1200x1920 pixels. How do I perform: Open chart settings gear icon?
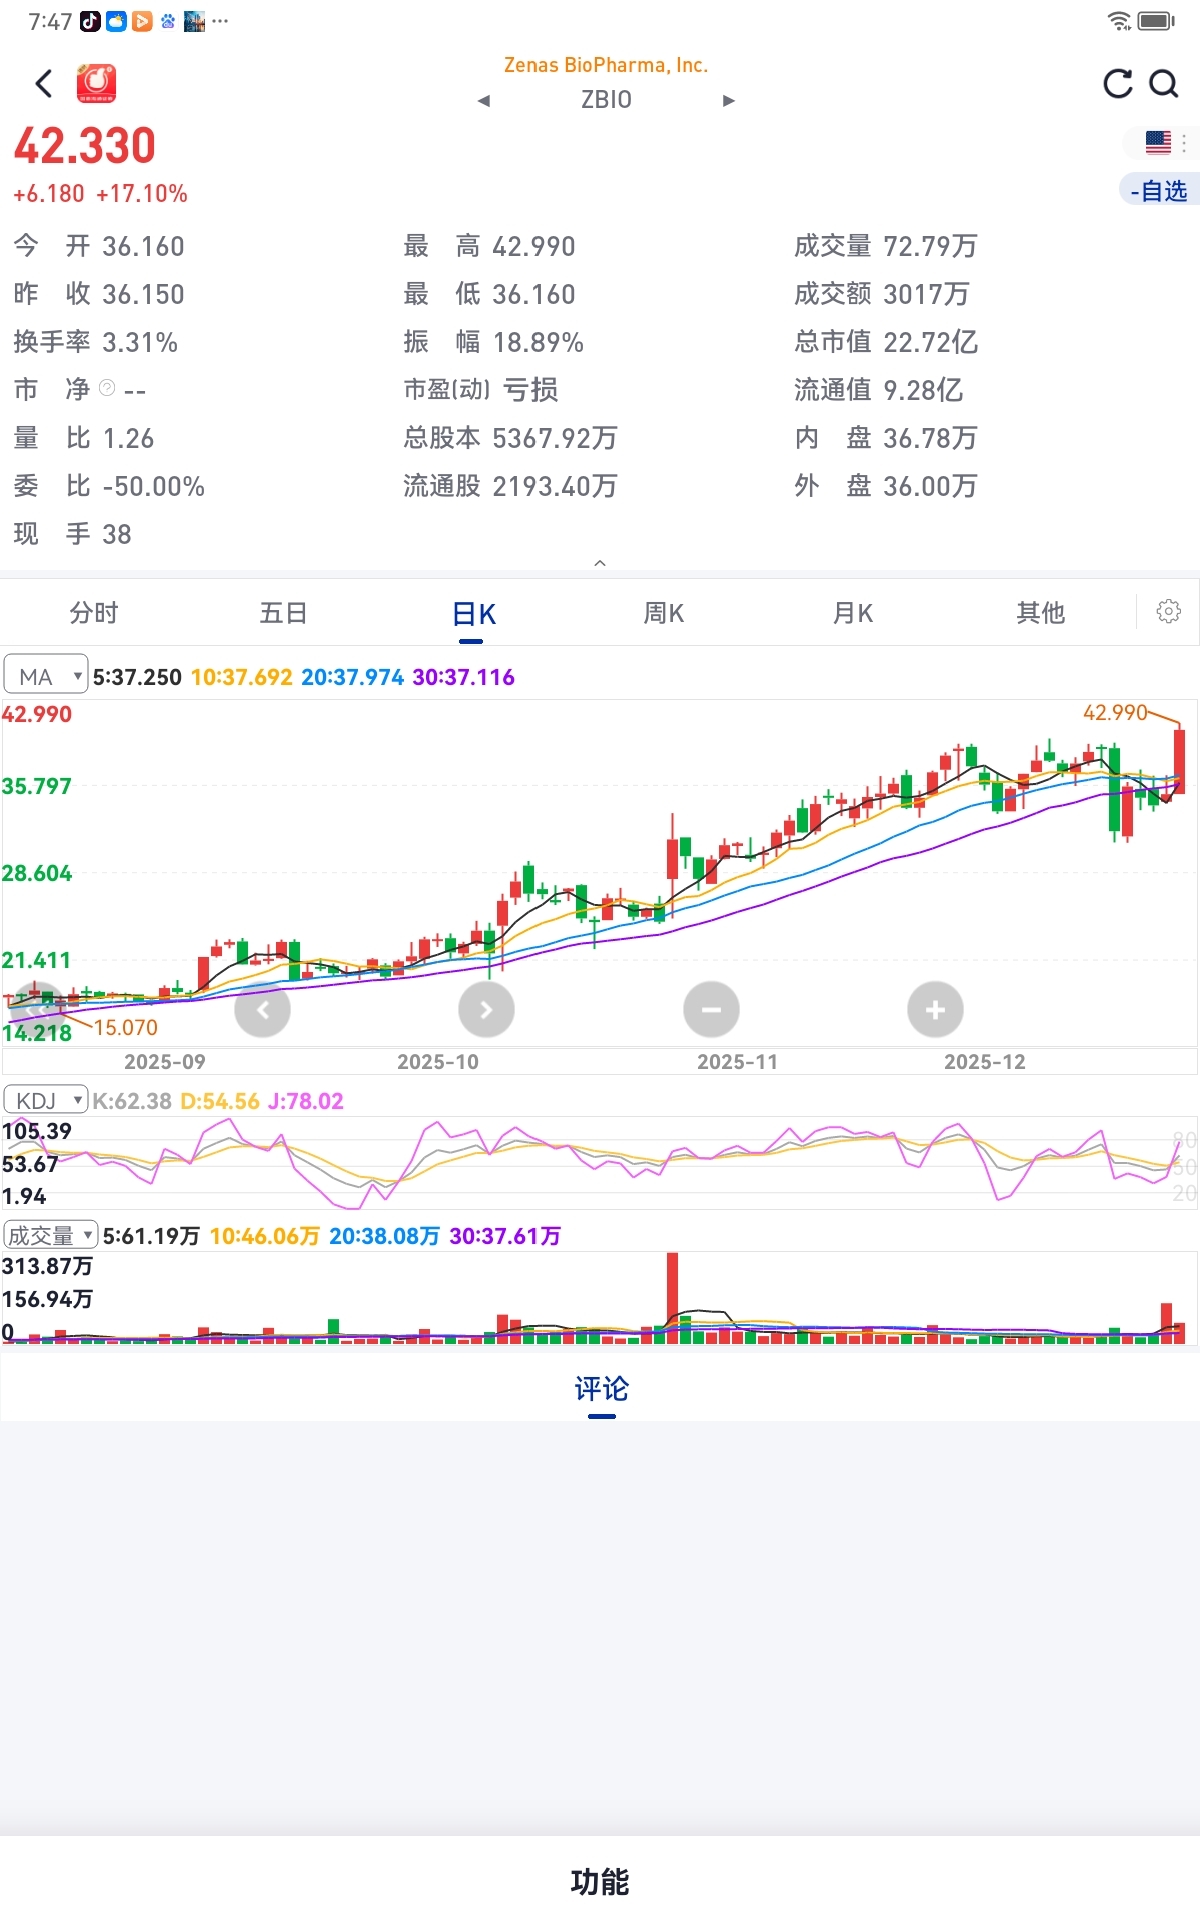pyautogui.click(x=1169, y=611)
